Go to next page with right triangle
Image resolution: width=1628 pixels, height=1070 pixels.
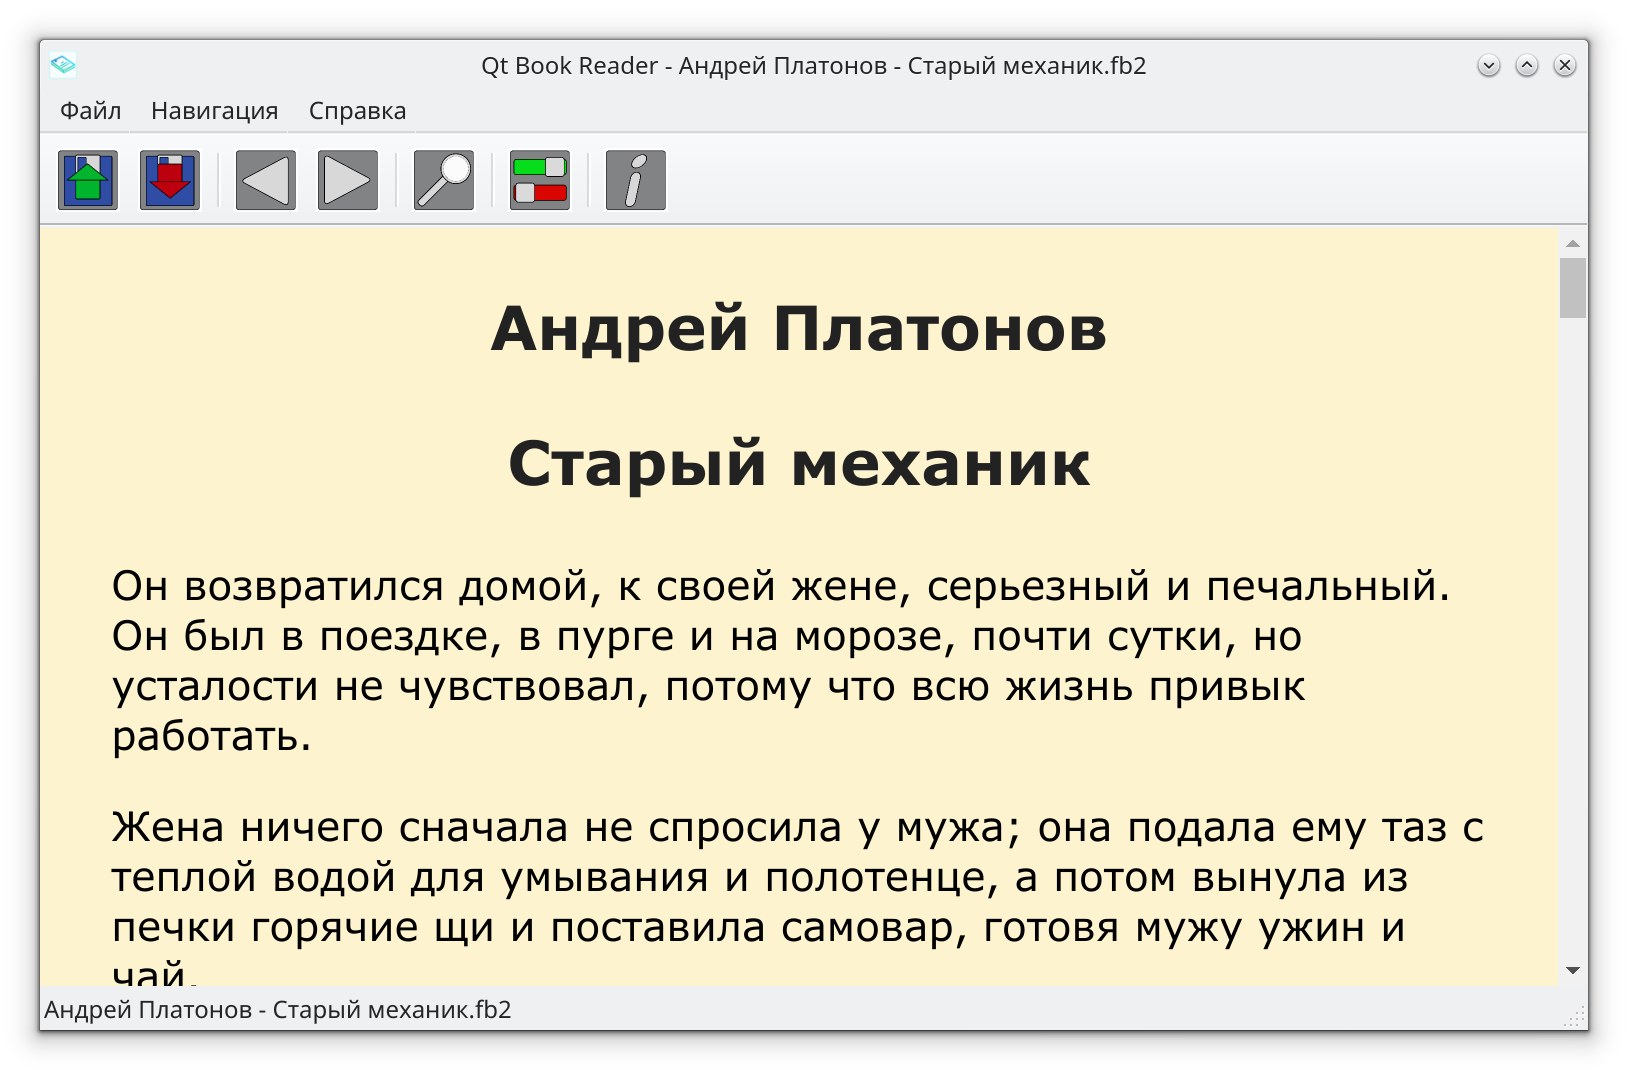pyautogui.click(x=348, y=181)
